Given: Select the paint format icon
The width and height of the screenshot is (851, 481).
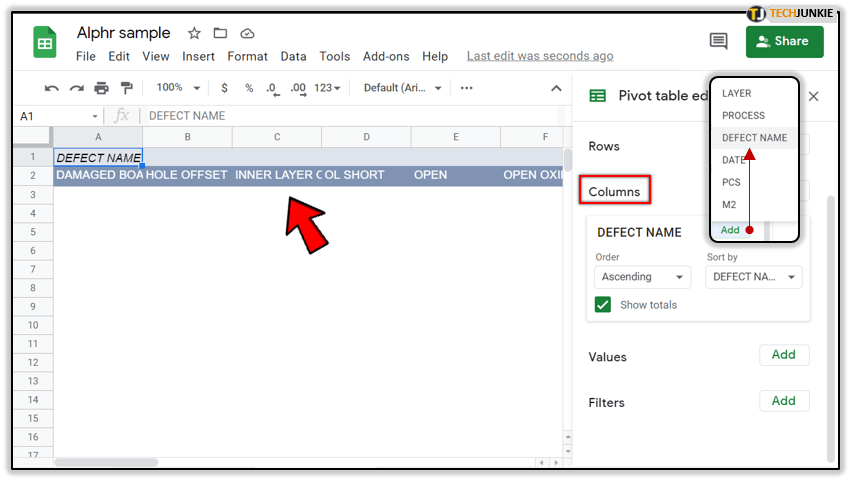Looking at the screenshot, I should 126,88.
